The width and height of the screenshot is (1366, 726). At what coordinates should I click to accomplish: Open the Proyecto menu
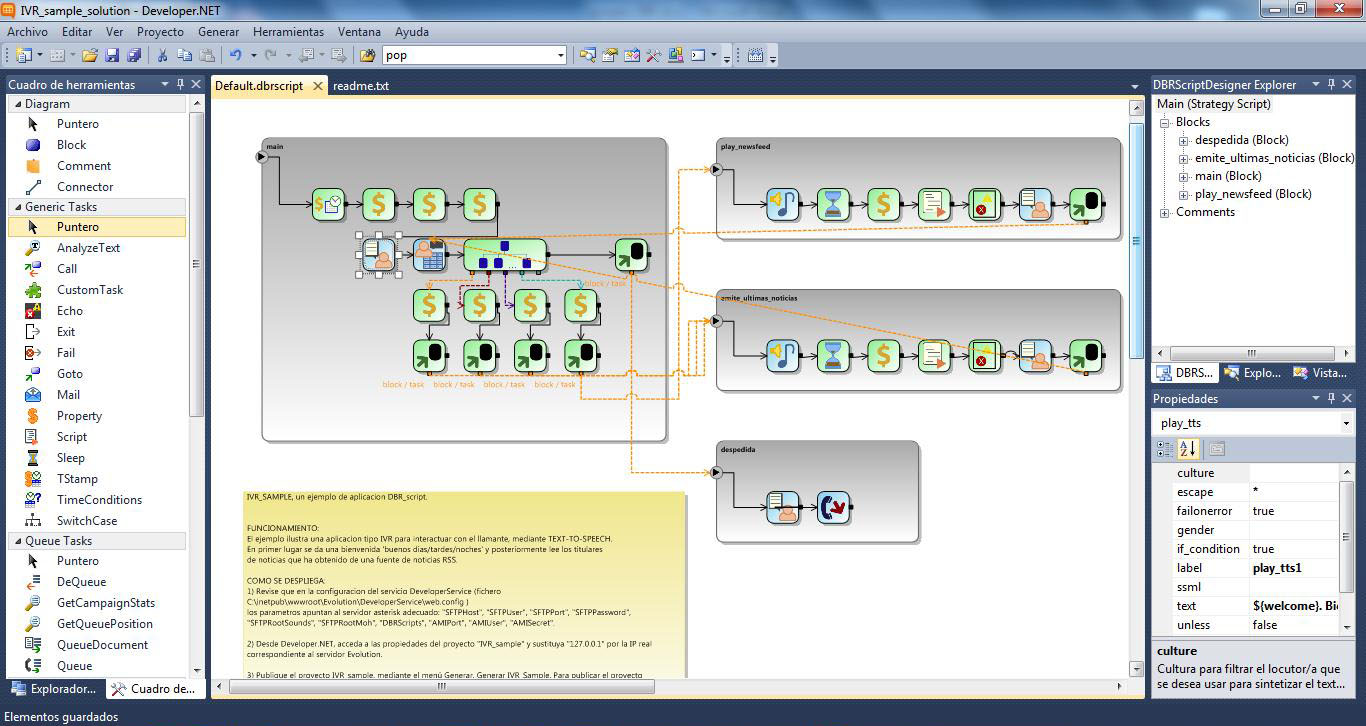point(160,32)
